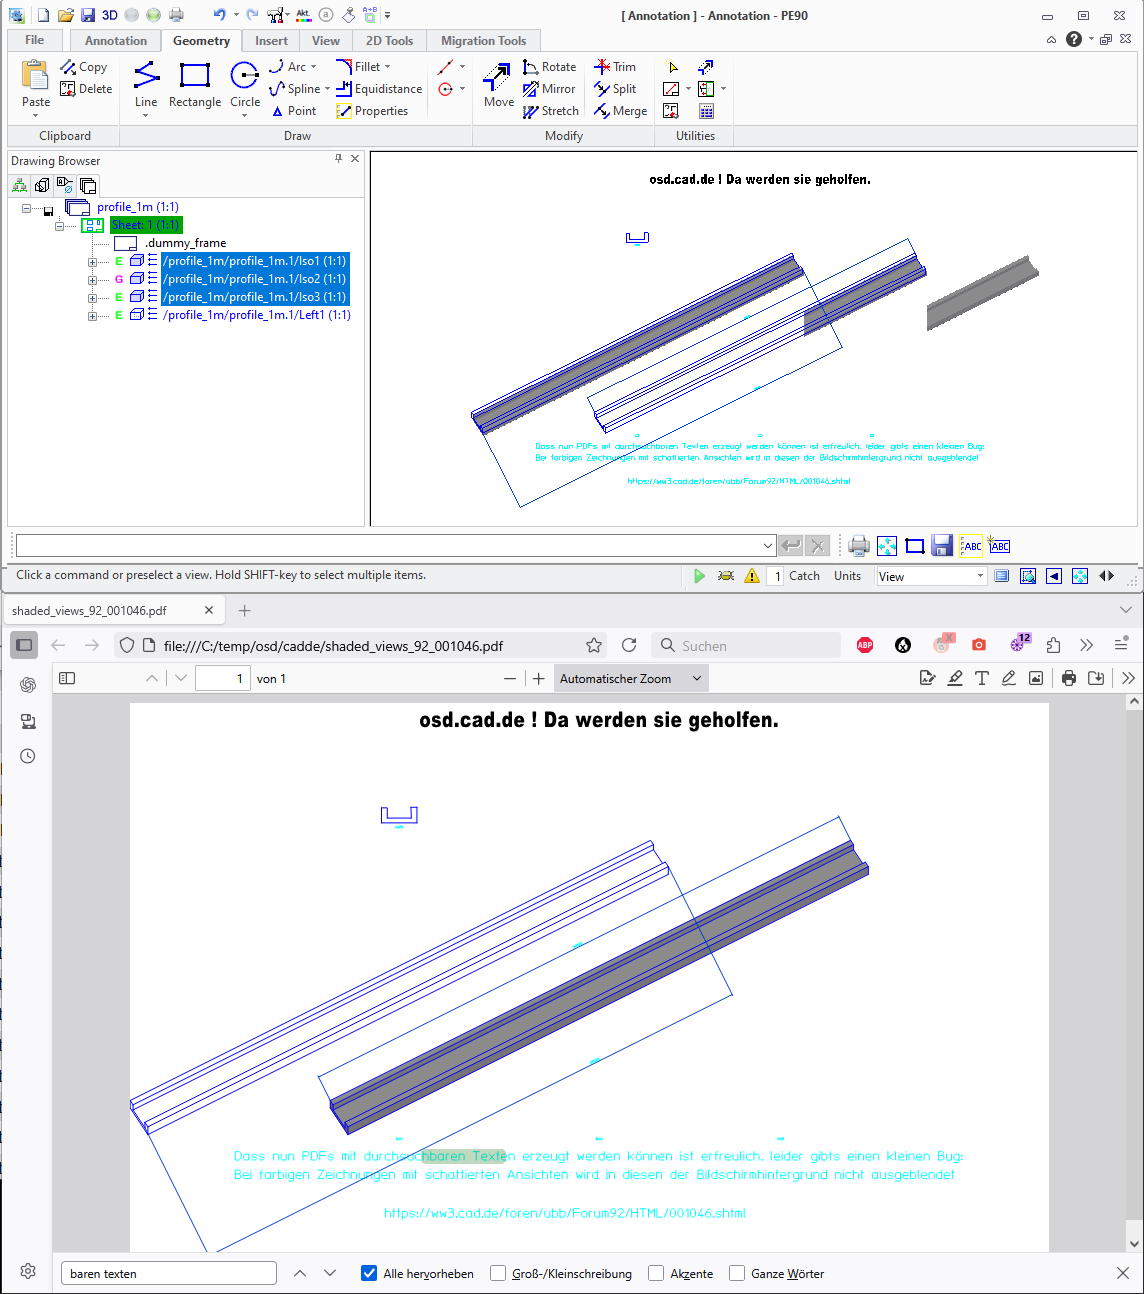Click the Mirror tool
Image resolution: width=1144 pixels, height=1294 pixels.
[x=549, y=89]
